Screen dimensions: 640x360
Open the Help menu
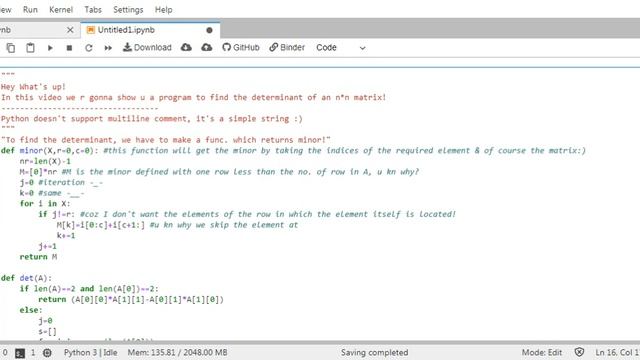tap(164, 9)
